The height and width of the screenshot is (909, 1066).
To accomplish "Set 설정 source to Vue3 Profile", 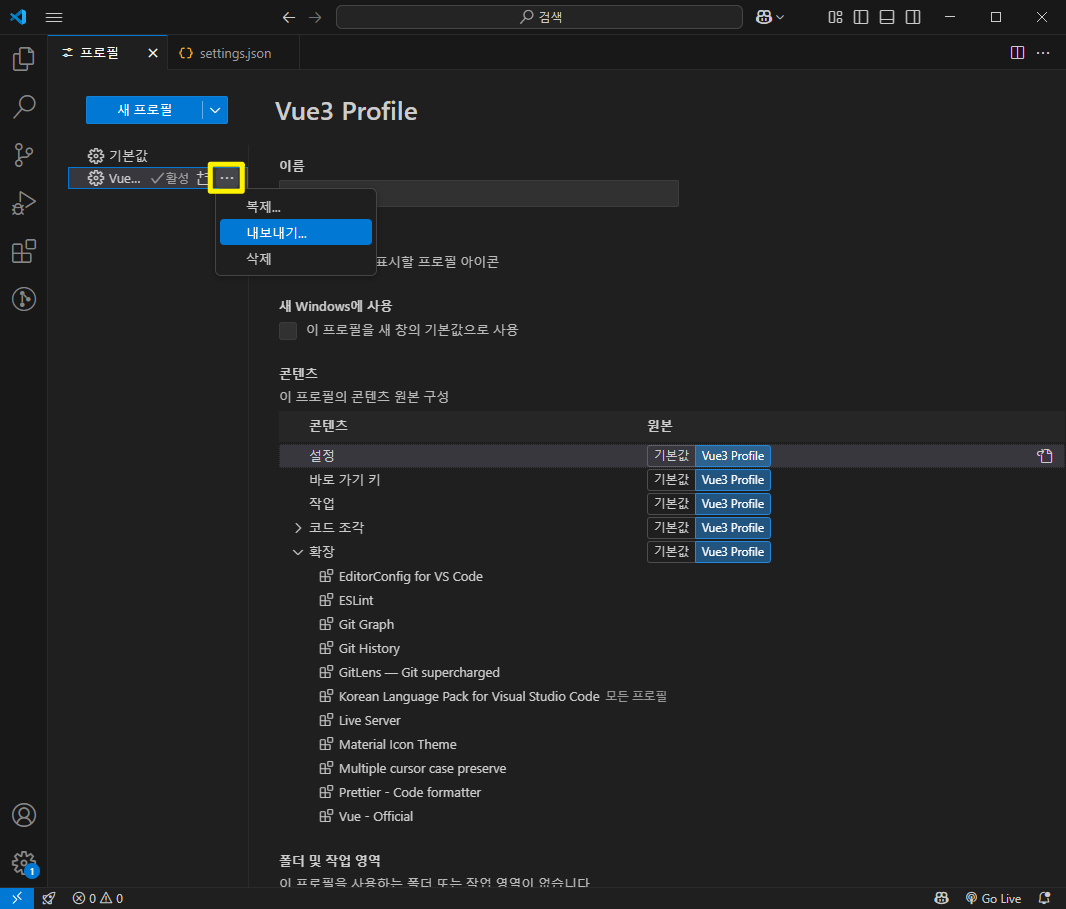I will coord(732,456).
